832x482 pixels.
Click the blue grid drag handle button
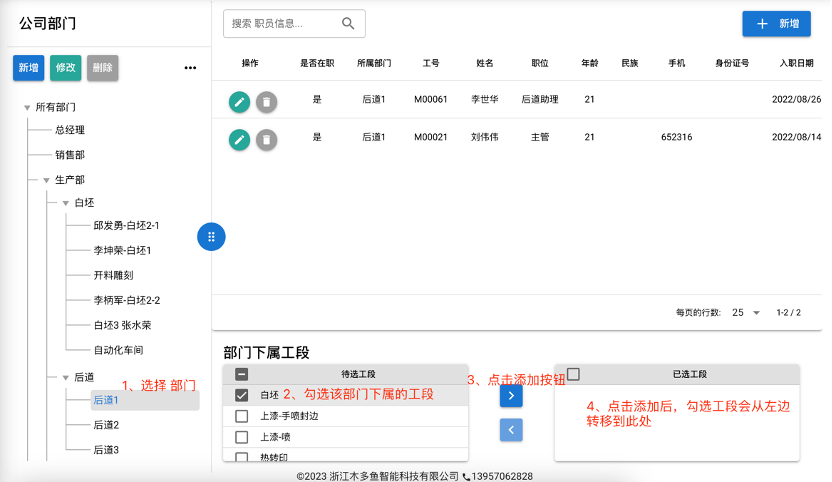click(211, 237)
